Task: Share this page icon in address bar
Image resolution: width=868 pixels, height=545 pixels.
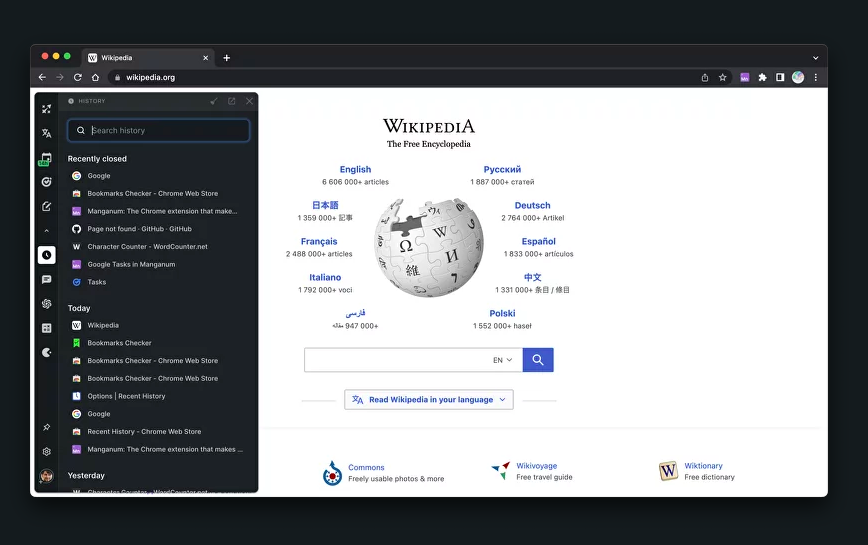Action: click(x=705, y=77)
